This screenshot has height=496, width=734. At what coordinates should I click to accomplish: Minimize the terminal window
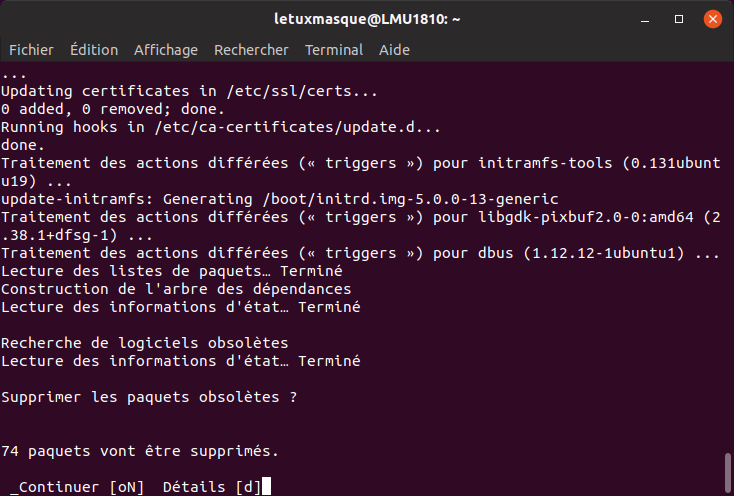645,19
